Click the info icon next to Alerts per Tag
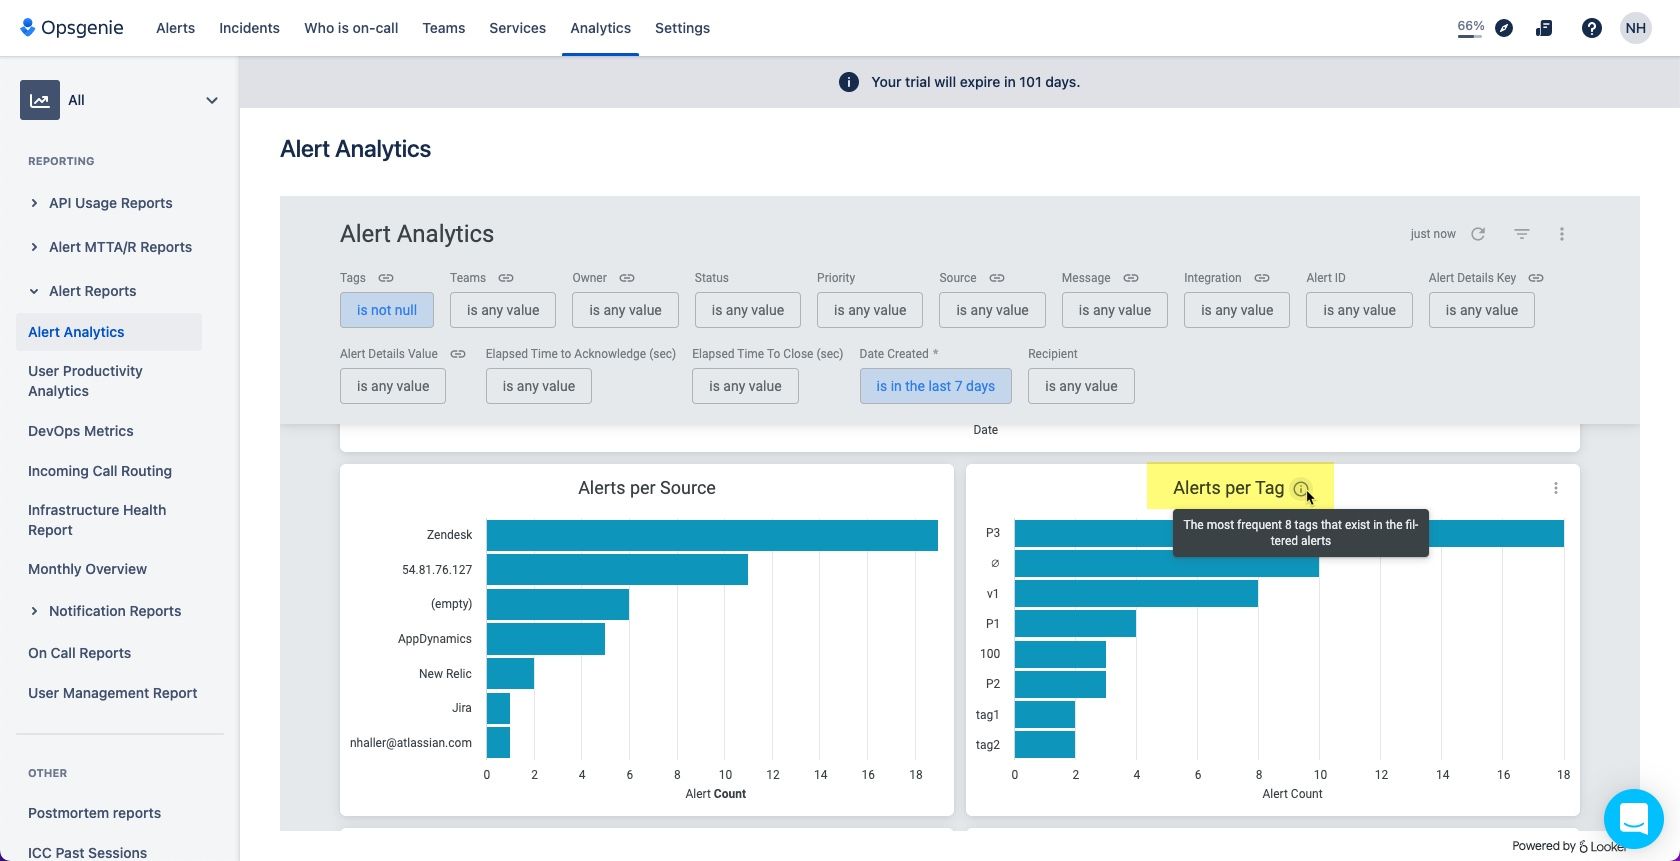The width and height of the screenshot is (1680, 861). 1300,489
